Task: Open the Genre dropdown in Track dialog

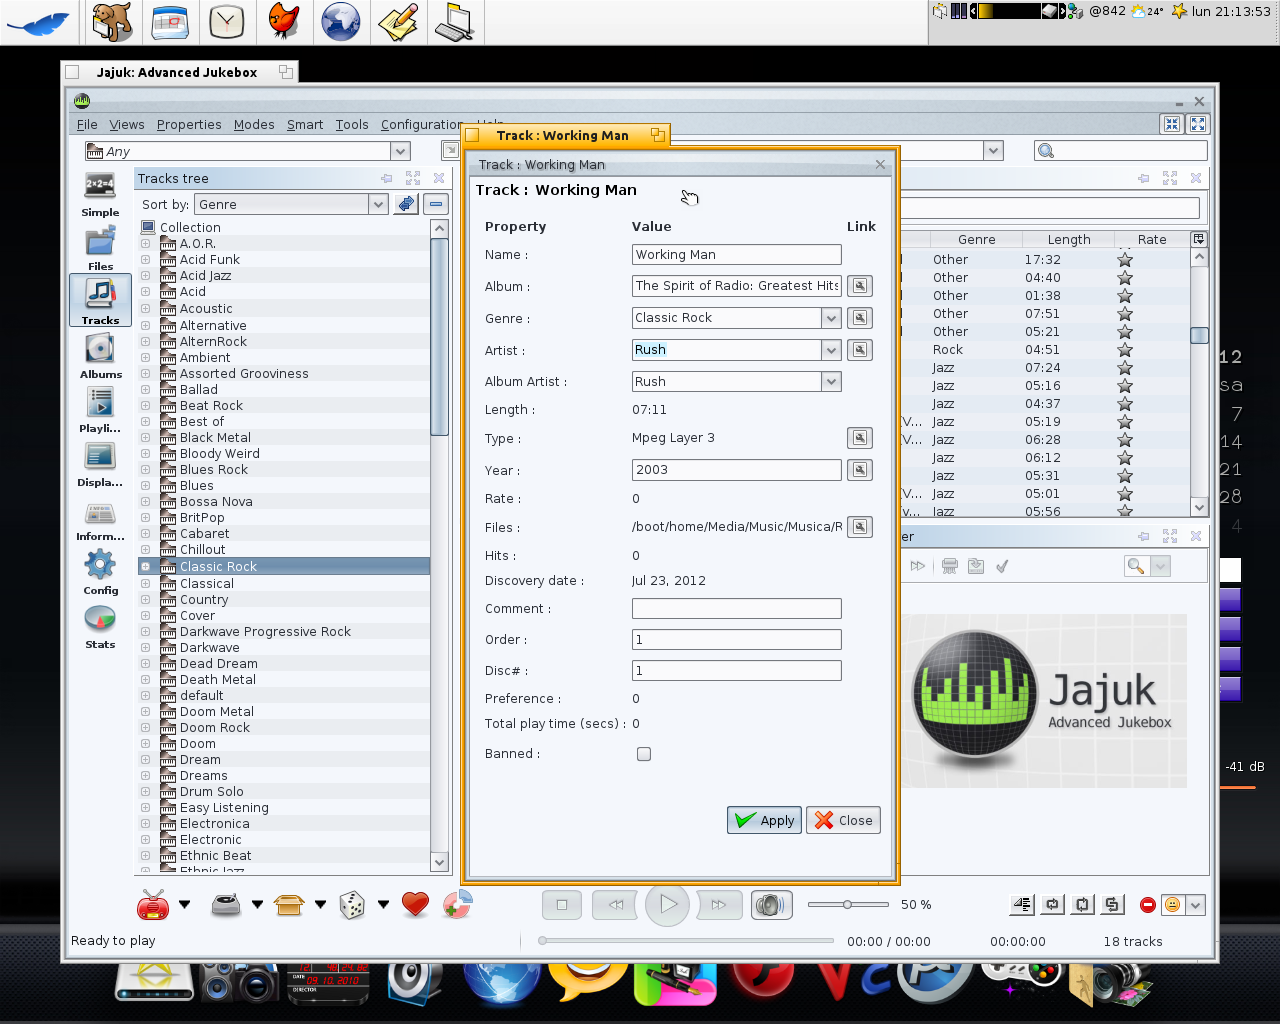Action: tap(831, 318)
